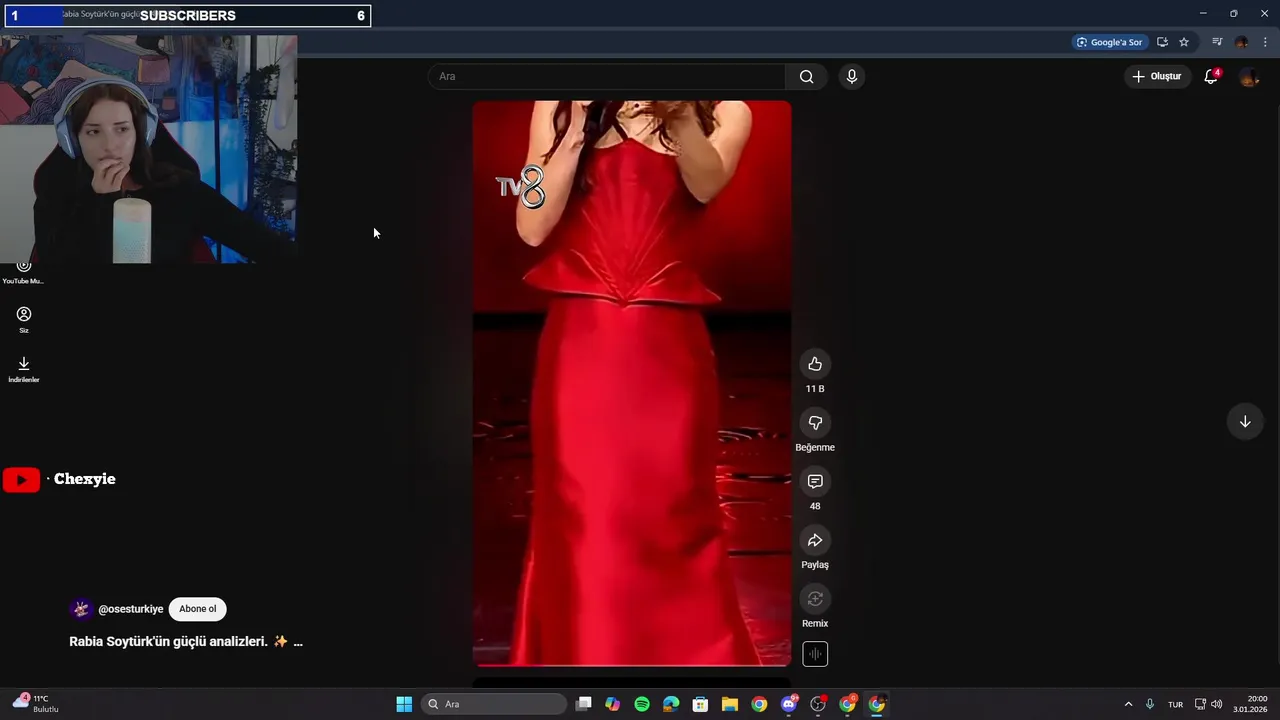Open Task View in the taskbar

(x=584, y=704)
